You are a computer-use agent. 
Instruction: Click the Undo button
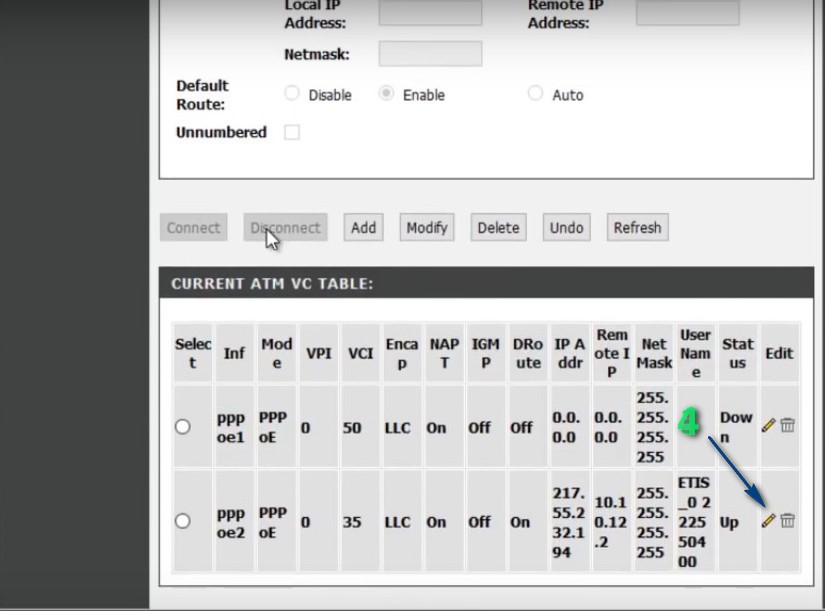566,227
